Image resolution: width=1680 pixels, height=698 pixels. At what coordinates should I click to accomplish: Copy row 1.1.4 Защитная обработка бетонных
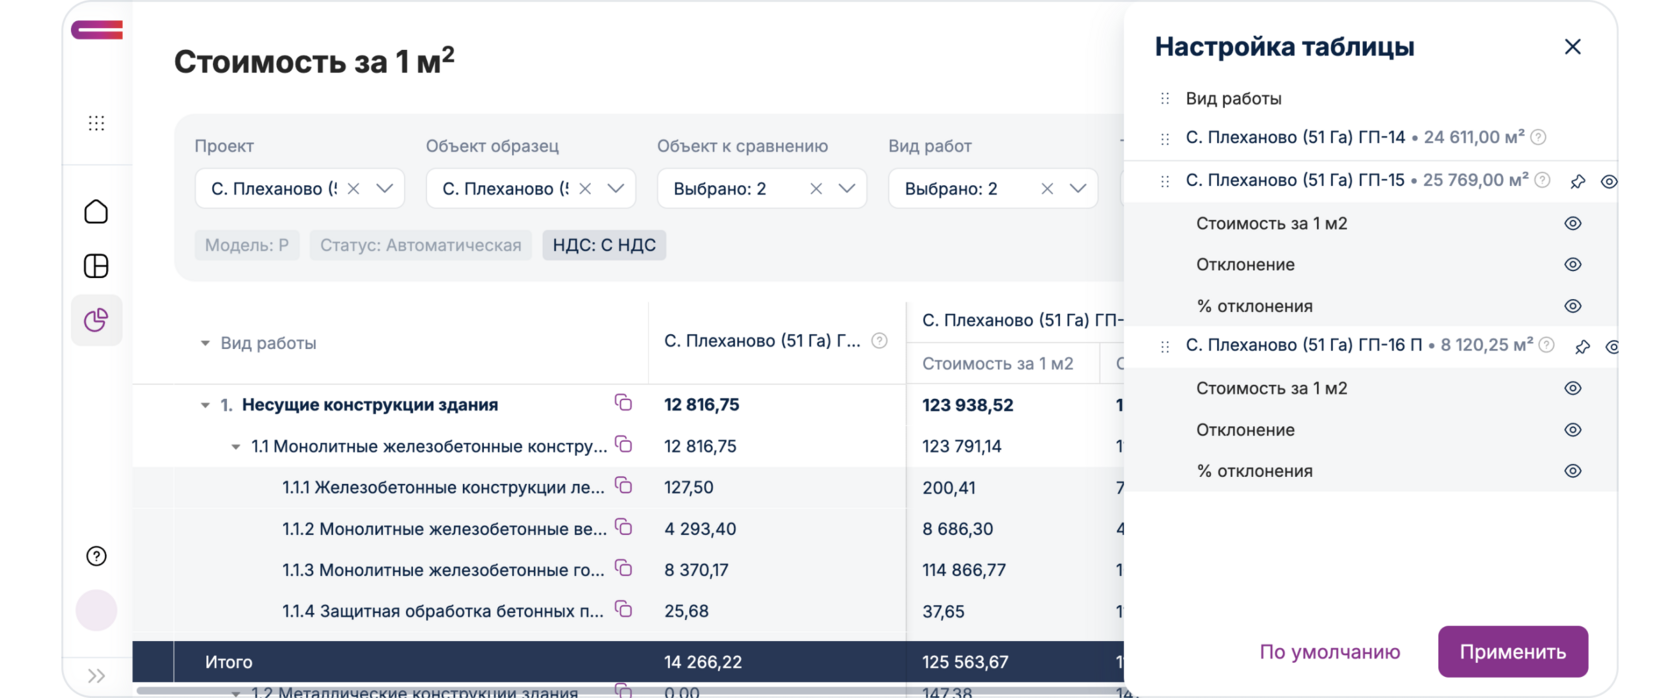[623, 609]
